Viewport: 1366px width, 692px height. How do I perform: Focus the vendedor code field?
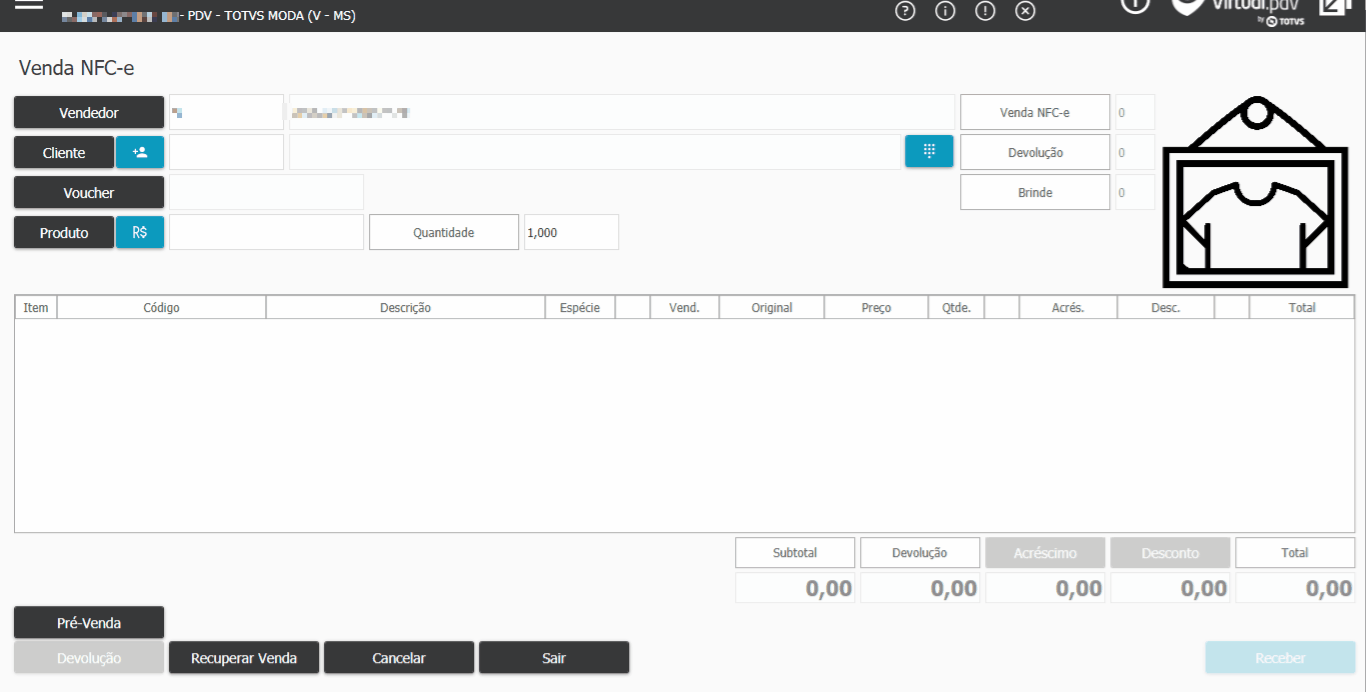(x=226, y=112)
